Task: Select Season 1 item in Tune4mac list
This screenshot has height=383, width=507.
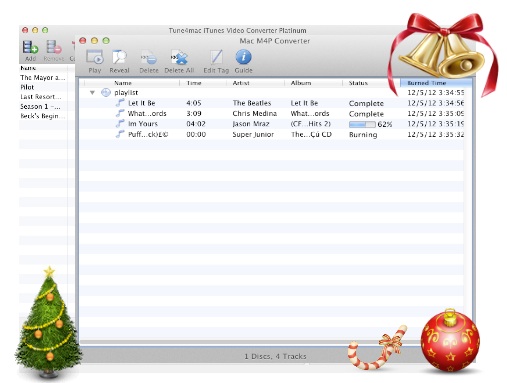Action: 40,106
